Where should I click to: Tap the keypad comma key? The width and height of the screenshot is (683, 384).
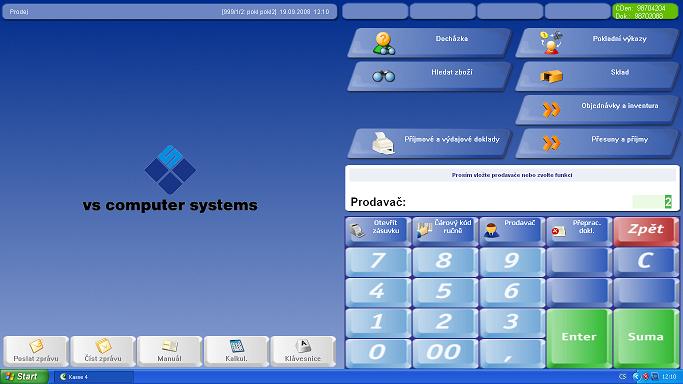512,354
